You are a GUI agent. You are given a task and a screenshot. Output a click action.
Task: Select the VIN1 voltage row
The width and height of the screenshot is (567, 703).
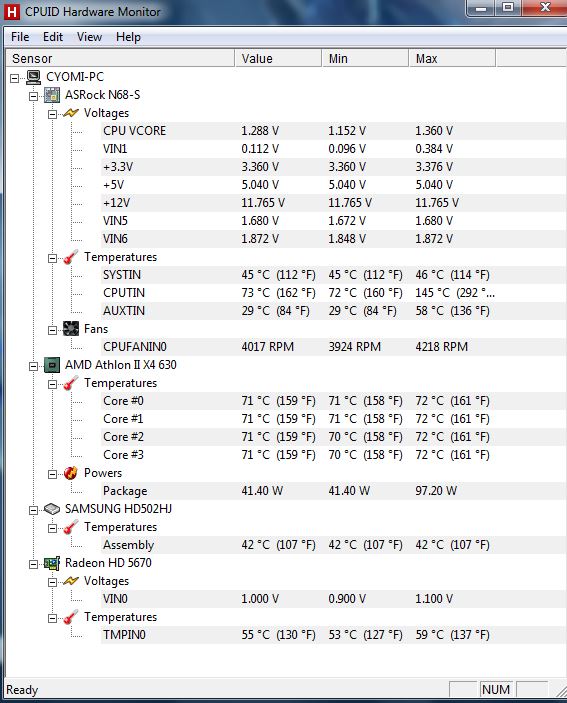(333, 149)
